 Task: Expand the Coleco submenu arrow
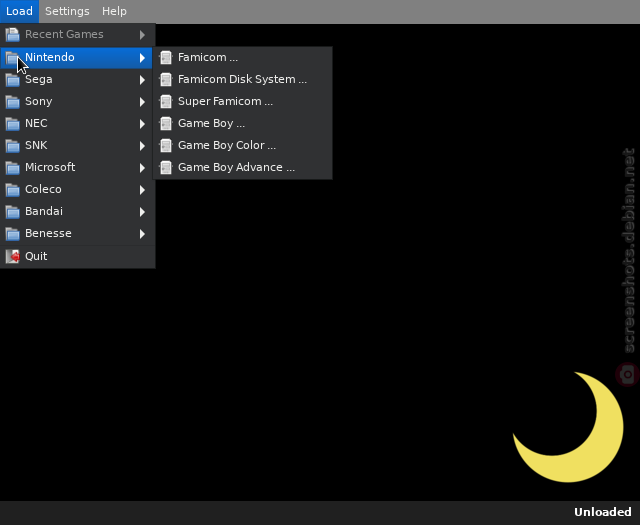click(142, 190)
